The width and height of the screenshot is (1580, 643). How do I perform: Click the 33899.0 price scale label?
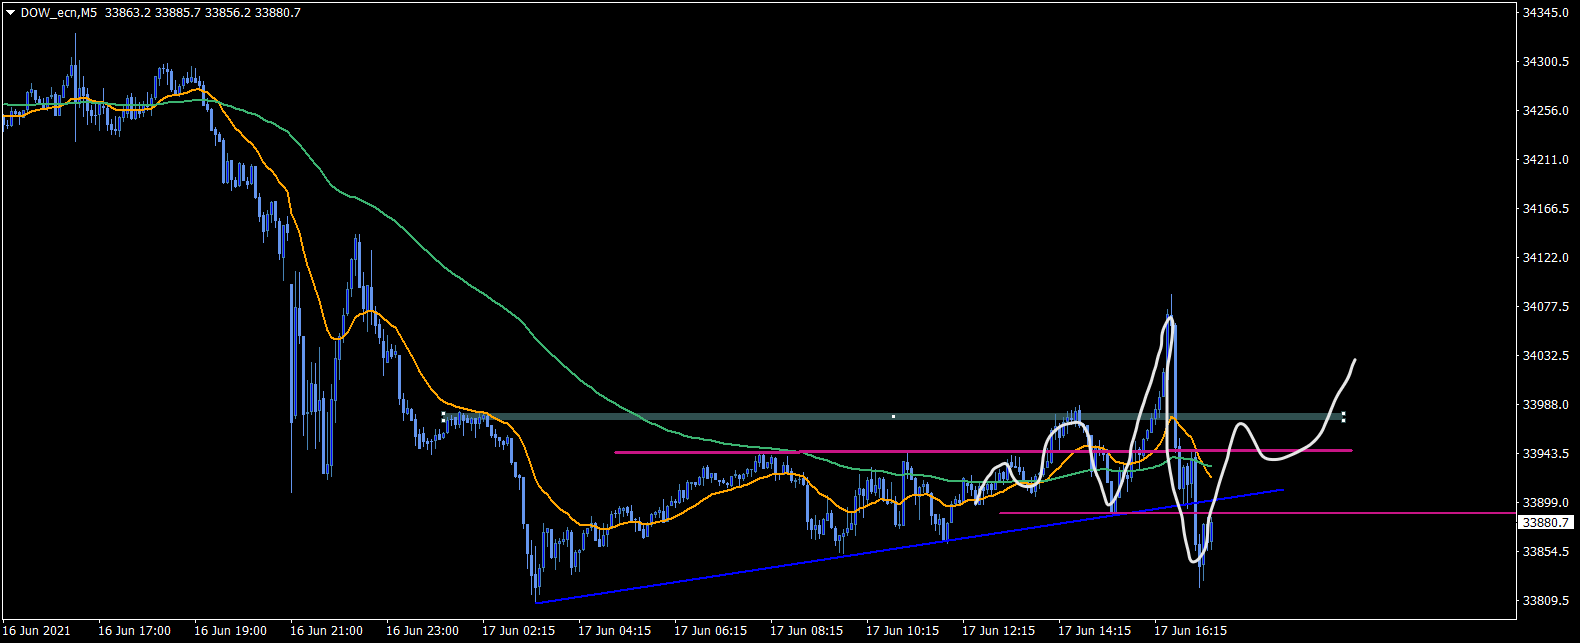[x=1545, y=503]
